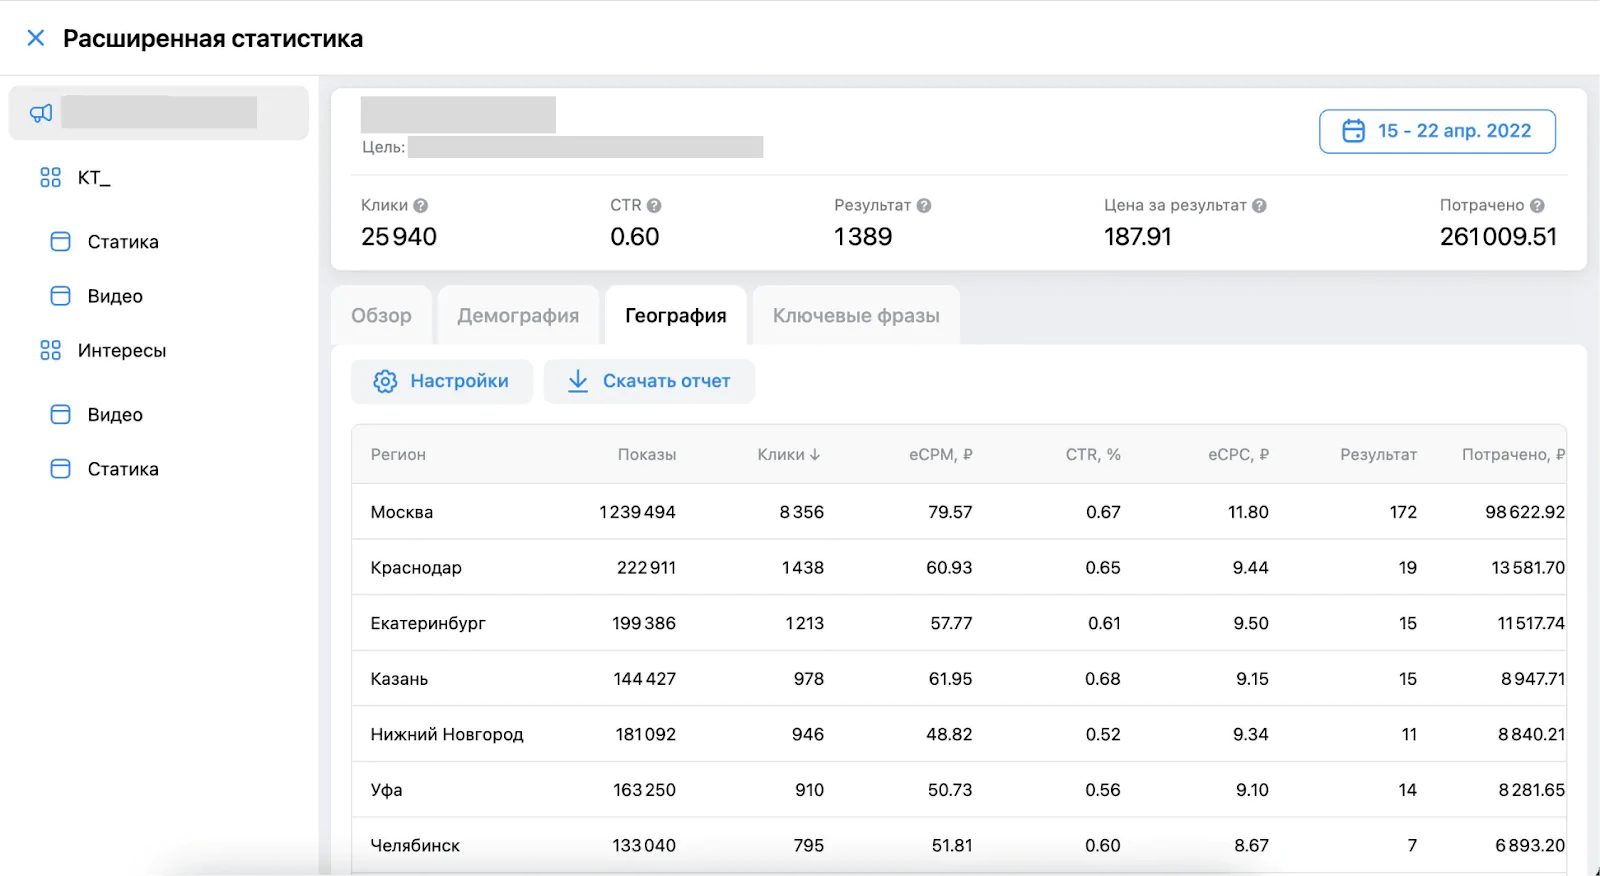Close the extended statistics panel

(x=35, y=38)
